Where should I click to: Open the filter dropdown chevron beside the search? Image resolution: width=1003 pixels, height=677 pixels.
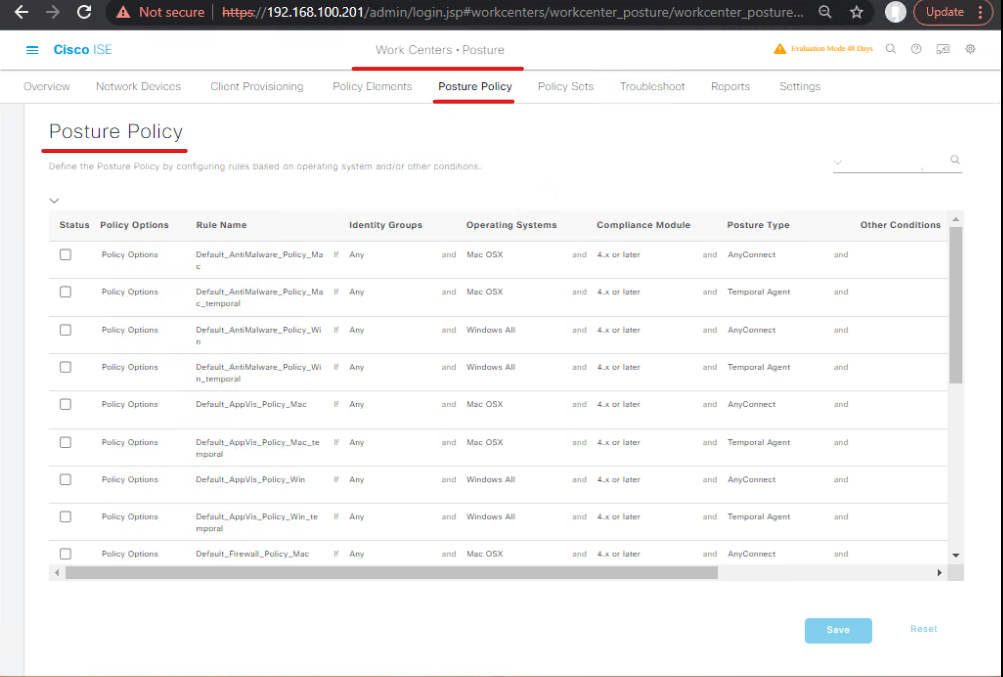click(x=838, y=163)
